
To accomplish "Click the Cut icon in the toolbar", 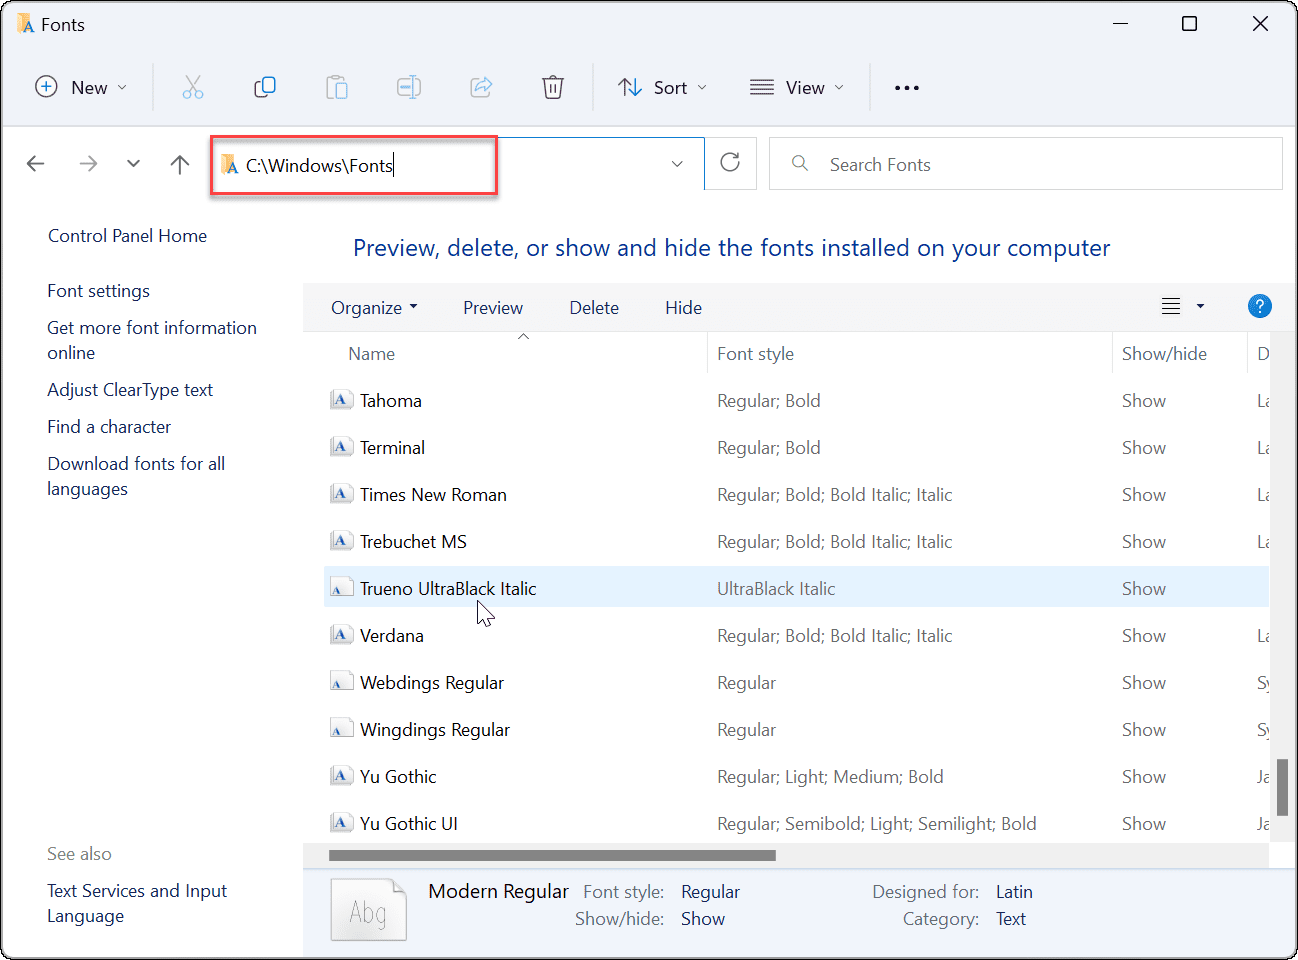I will 193,87.
